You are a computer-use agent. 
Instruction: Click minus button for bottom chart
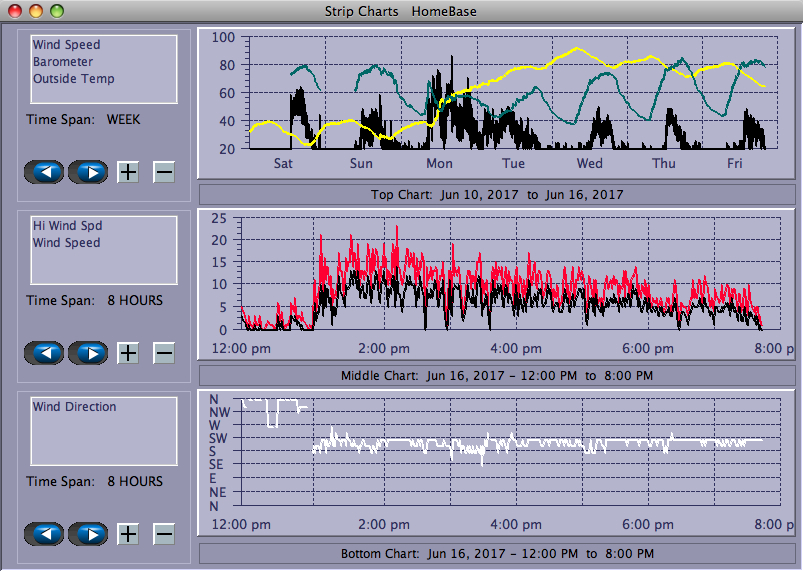pos(164,534)
